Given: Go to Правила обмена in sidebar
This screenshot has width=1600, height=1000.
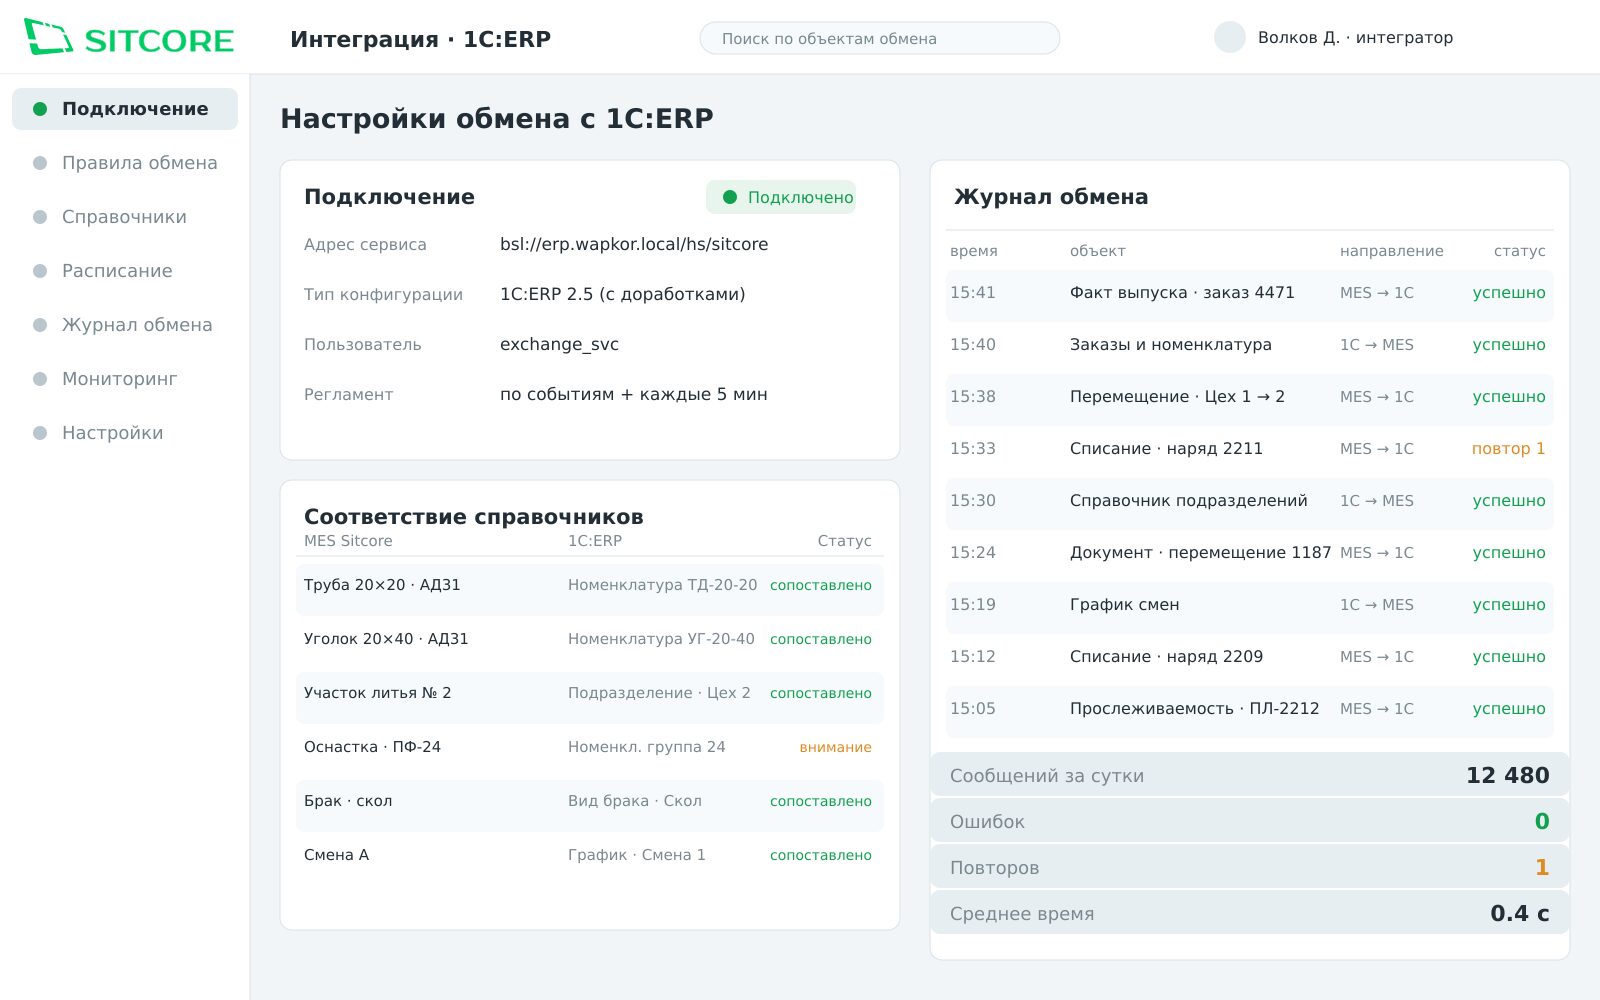Looking at the screenshot, I should (125, 163).
